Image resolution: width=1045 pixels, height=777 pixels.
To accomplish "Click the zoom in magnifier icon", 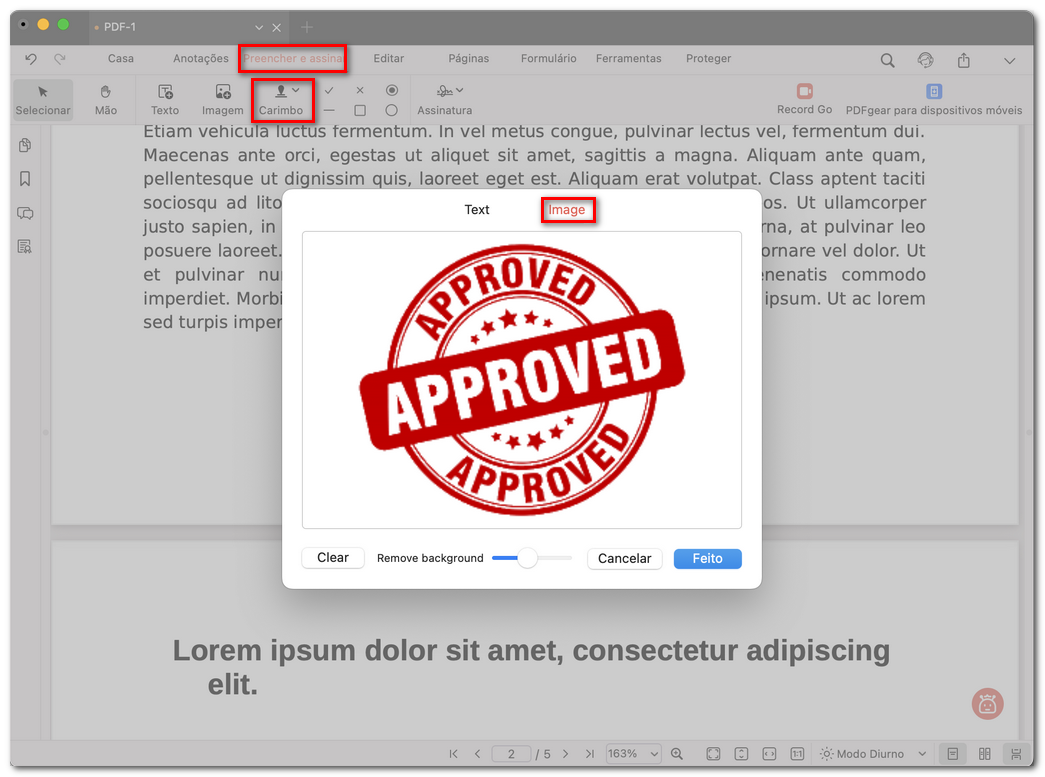I will tap(677, 754).
